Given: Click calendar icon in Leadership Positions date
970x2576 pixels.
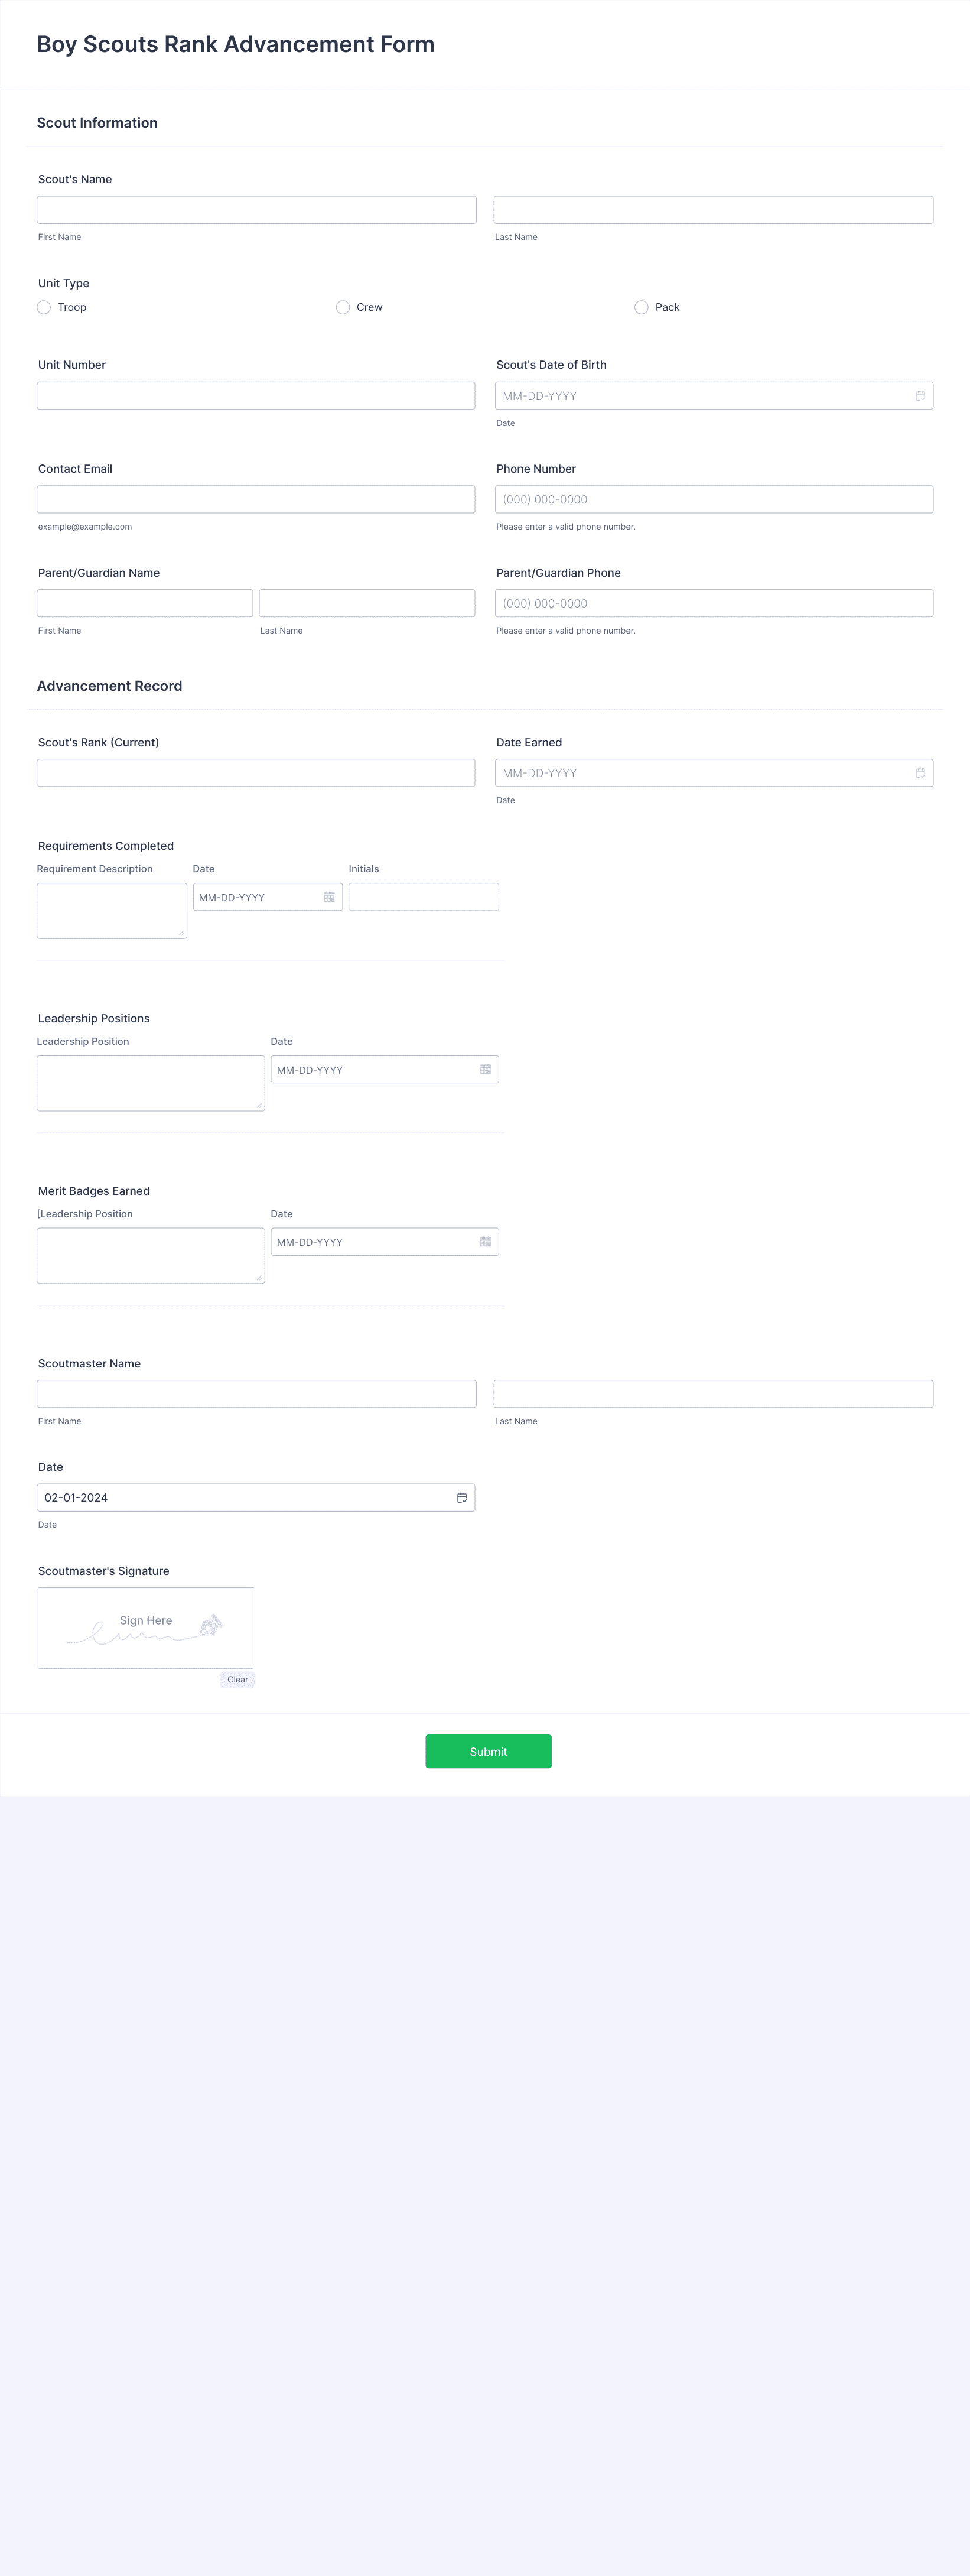Looking at the screenshot, I should click(485, 1070).
